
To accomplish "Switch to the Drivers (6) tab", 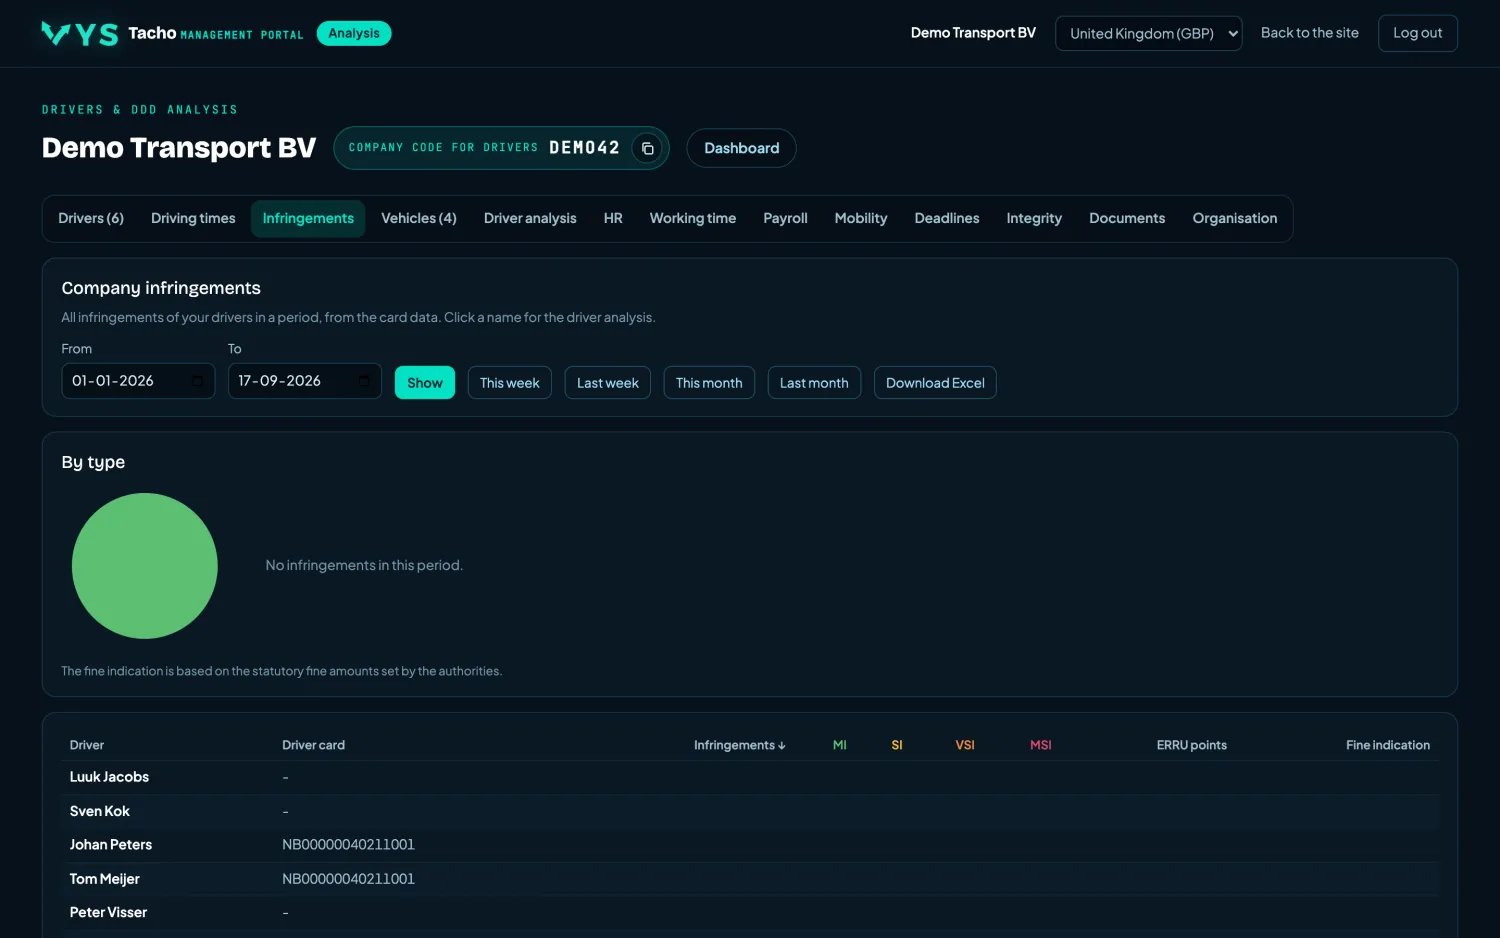I will (91, 218).
